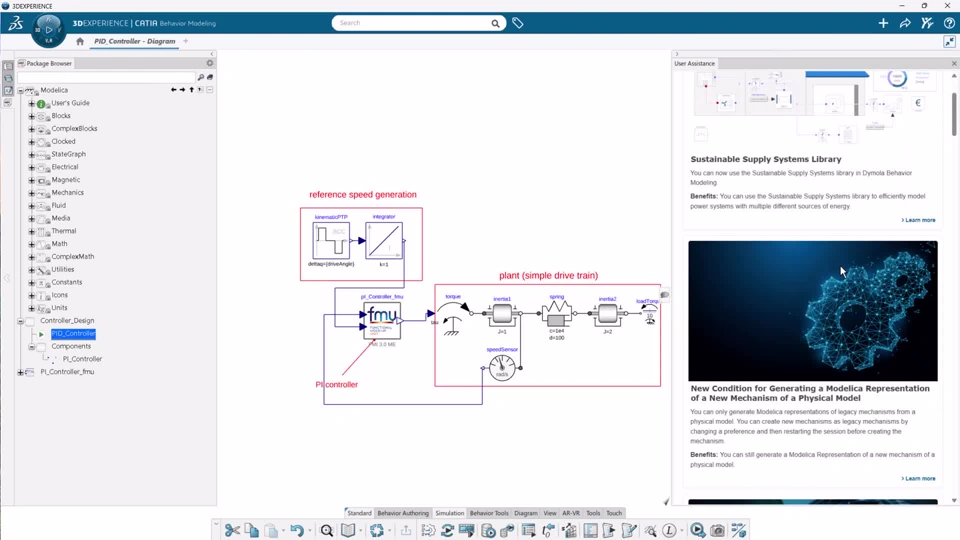This screenshot has width=960, height=540.
Task: Expand the Mechanics package node
Action: [x=32, y=193]
